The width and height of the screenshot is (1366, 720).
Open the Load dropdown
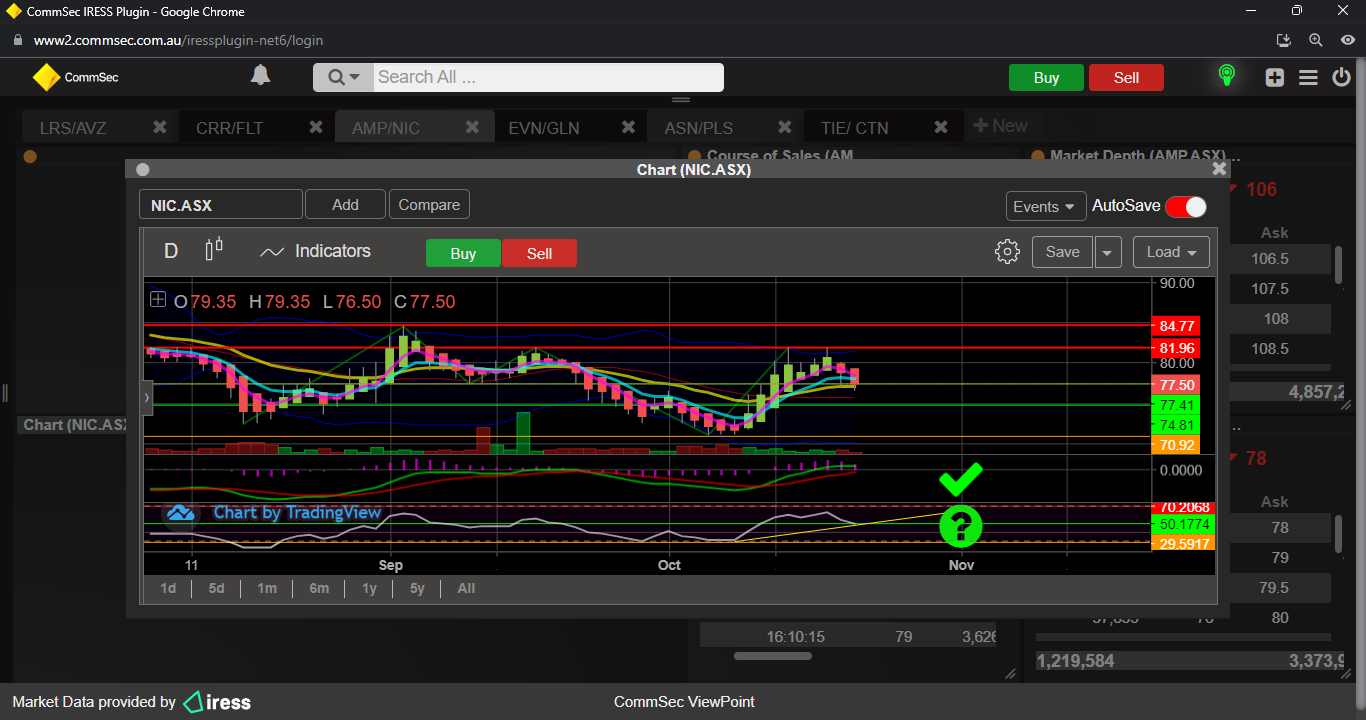coord(1171,252)
